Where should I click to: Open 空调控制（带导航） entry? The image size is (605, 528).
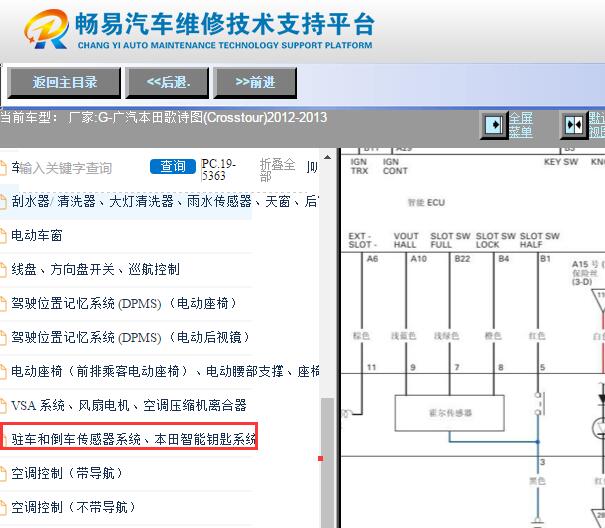[x=67, y=473]
